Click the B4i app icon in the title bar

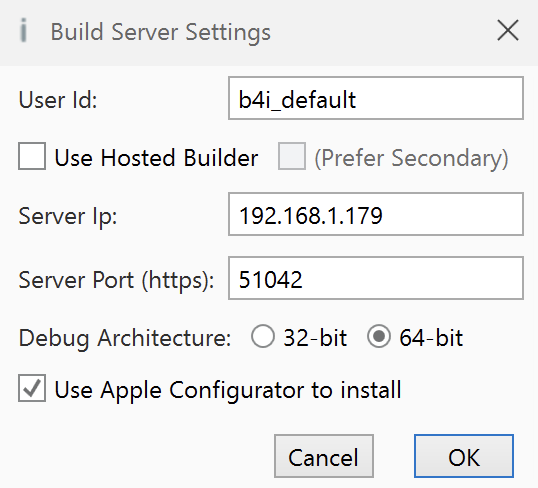[x=23, y=31]
